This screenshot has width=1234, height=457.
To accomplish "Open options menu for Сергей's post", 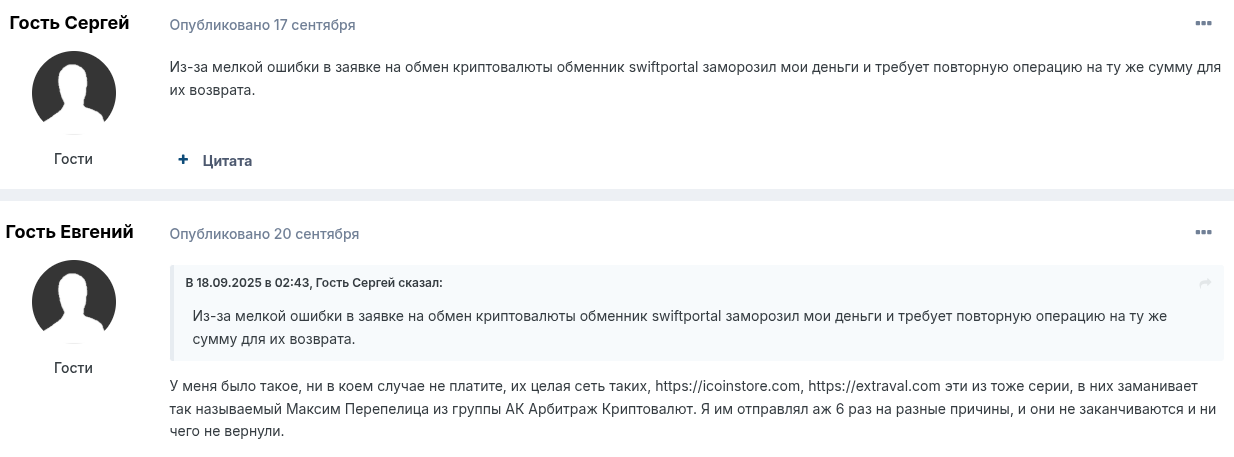I will pos(1203,23).
